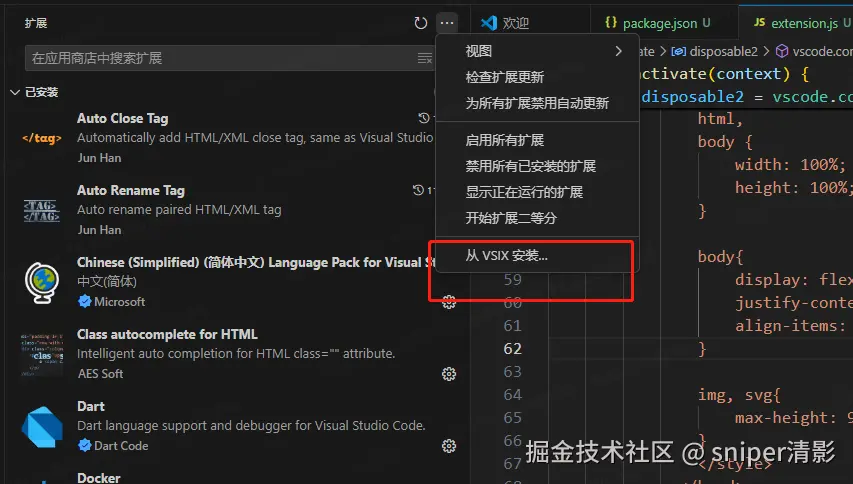Image resolution: width=853 pixels, height=484 pixels.
Task: Click AES Soft publisher name
Action: pyautogui.click(x=101, y=374)
